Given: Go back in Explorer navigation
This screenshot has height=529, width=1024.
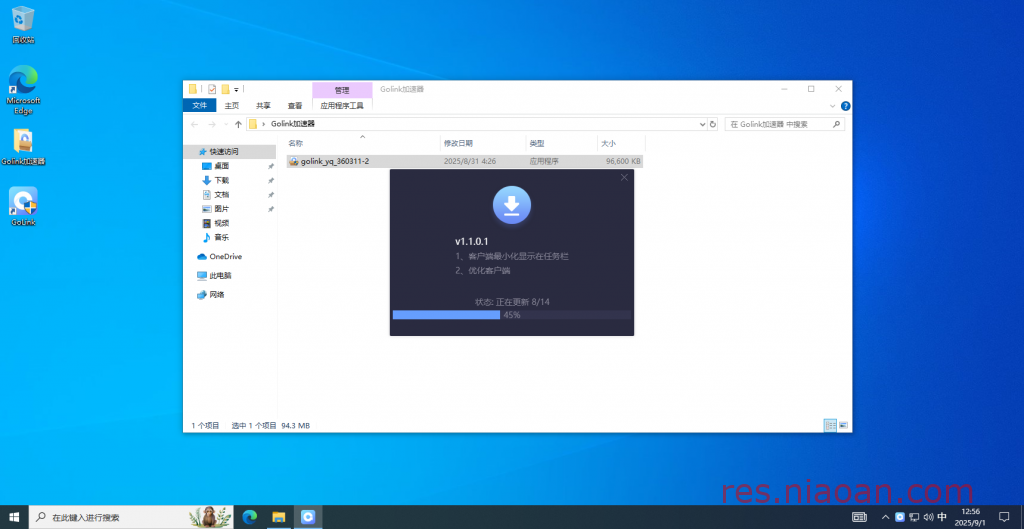Looking at the screenshot, I should [195, 124].
